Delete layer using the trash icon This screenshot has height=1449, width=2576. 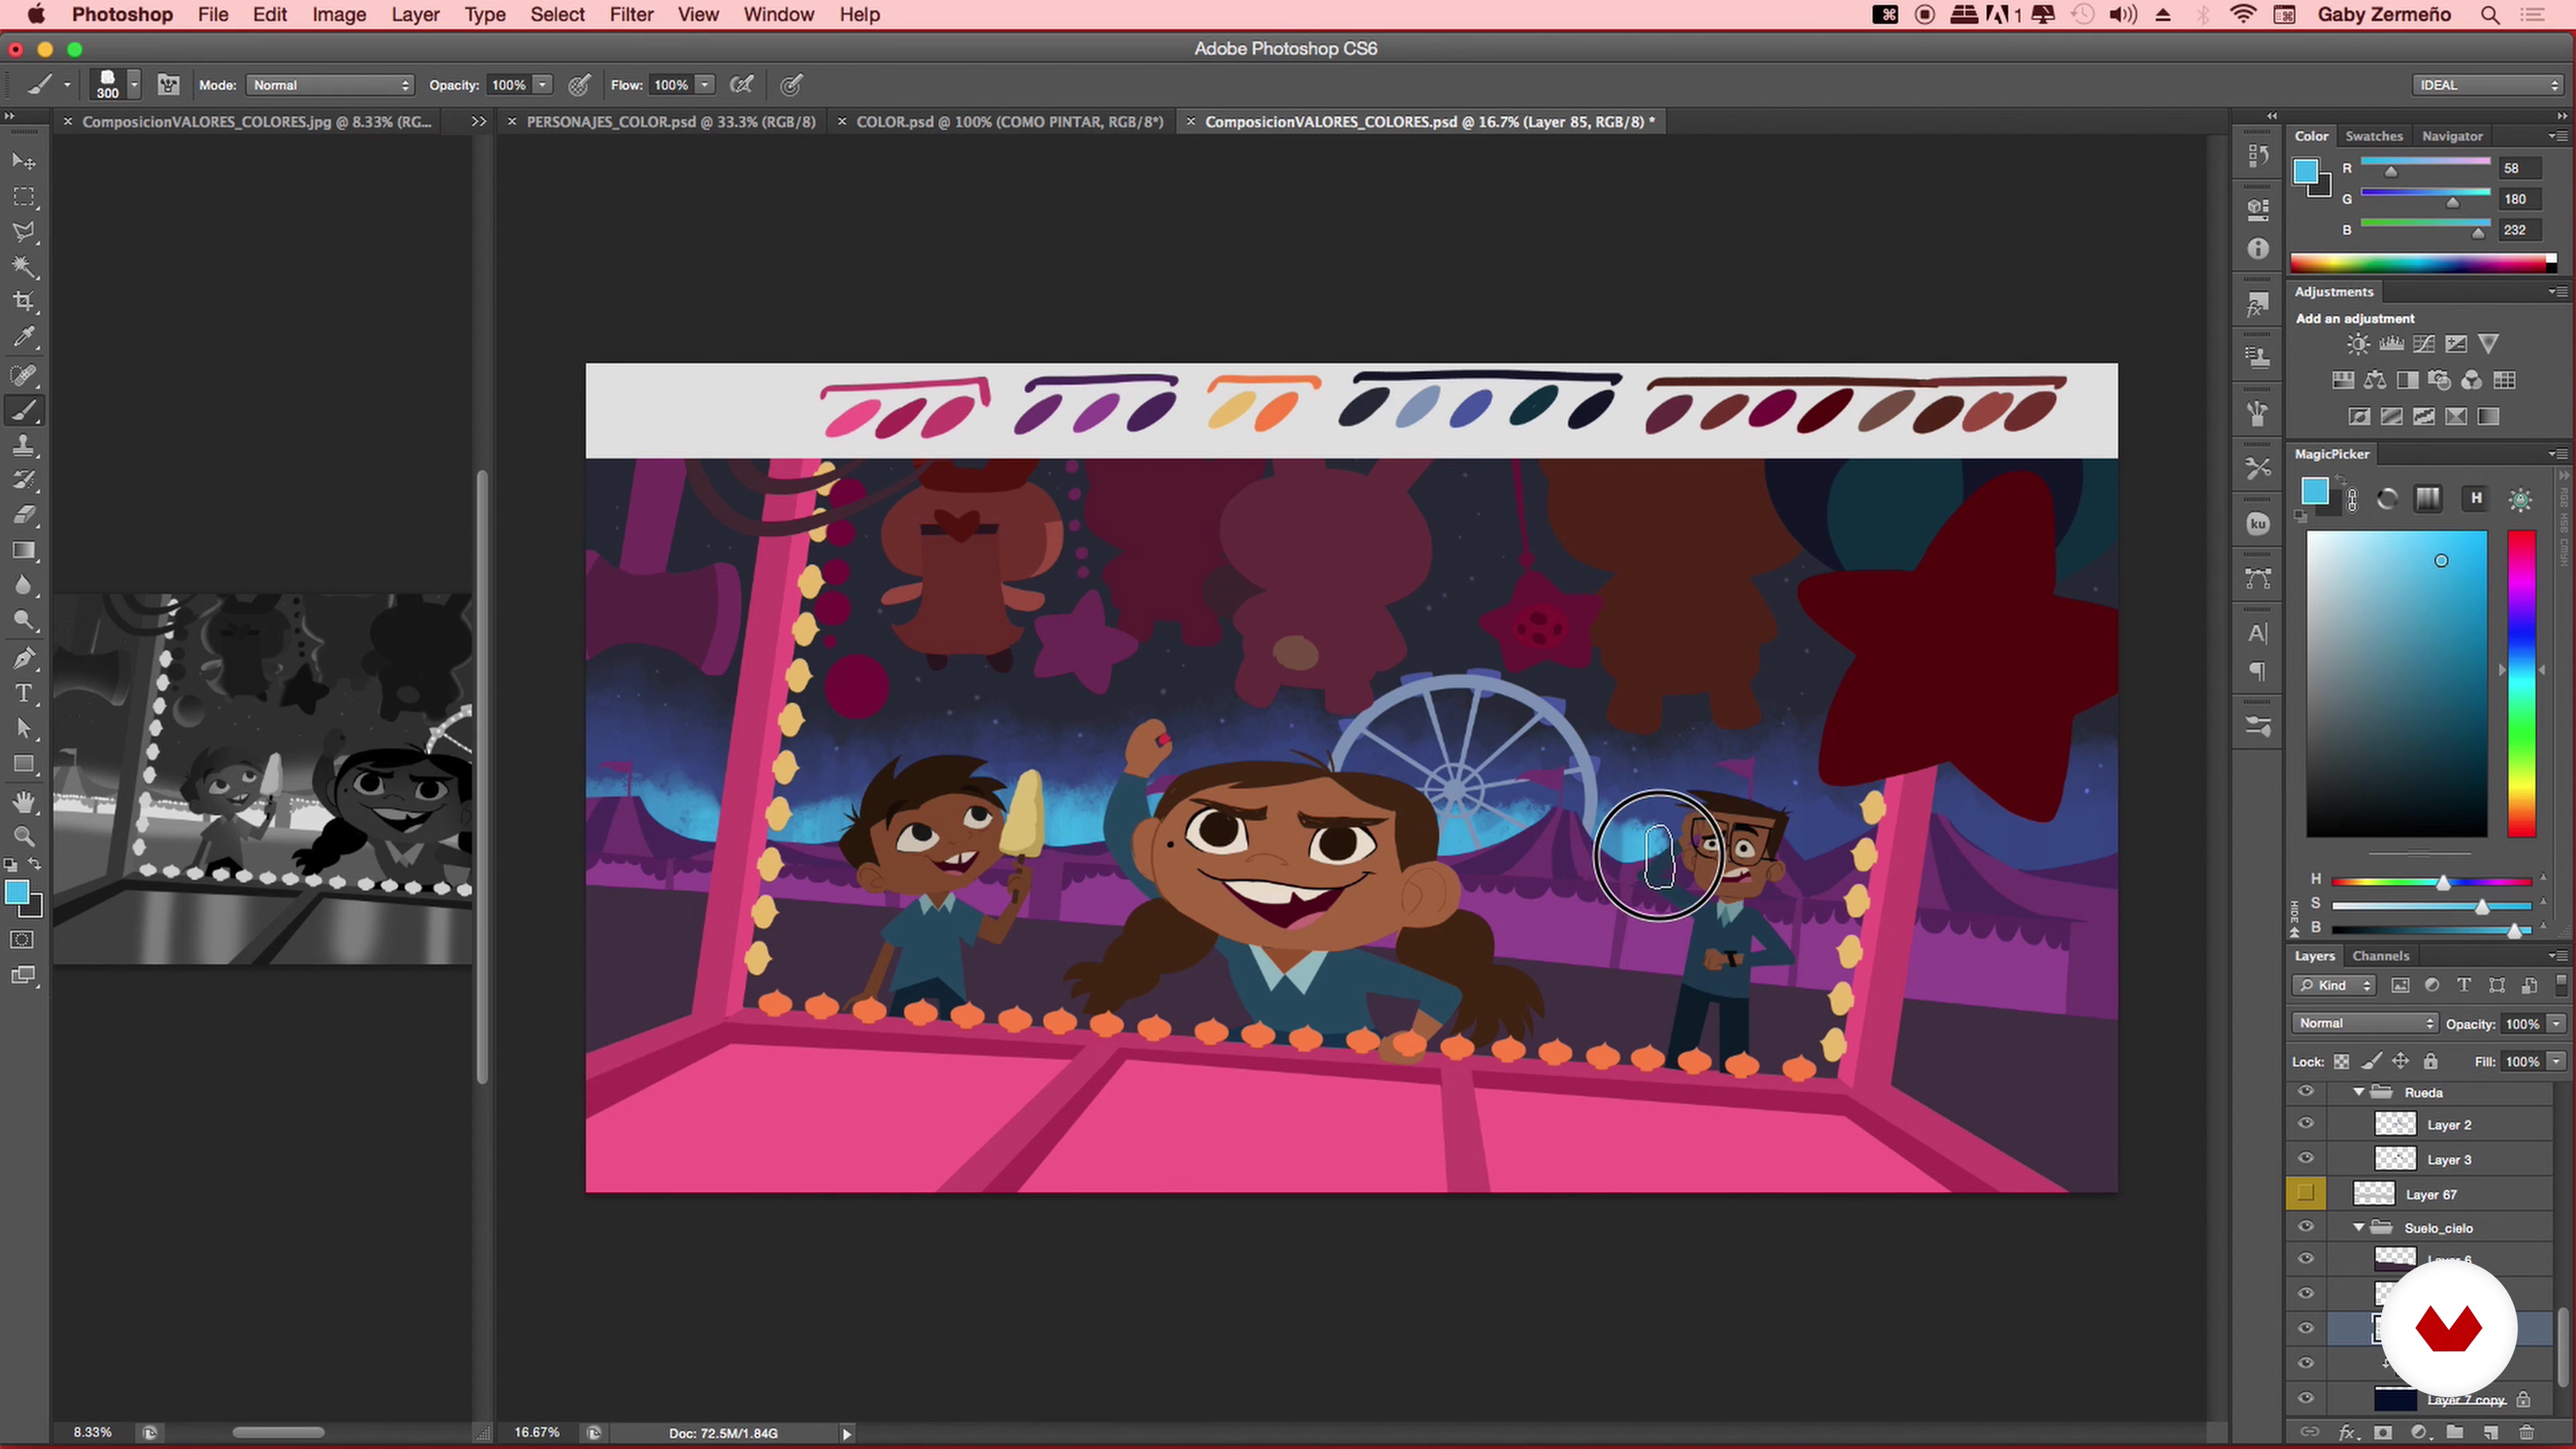coord(2526,1433)
